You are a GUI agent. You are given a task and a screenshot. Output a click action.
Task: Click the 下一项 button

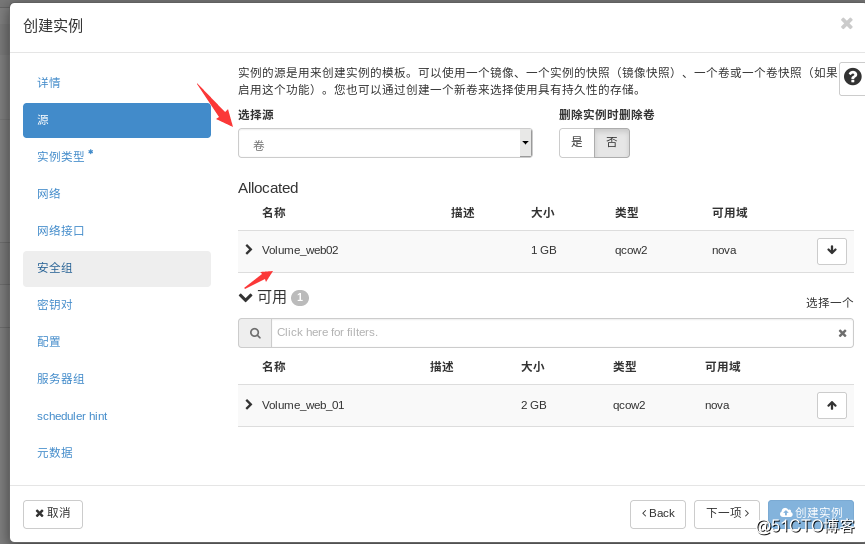[727, 514]
